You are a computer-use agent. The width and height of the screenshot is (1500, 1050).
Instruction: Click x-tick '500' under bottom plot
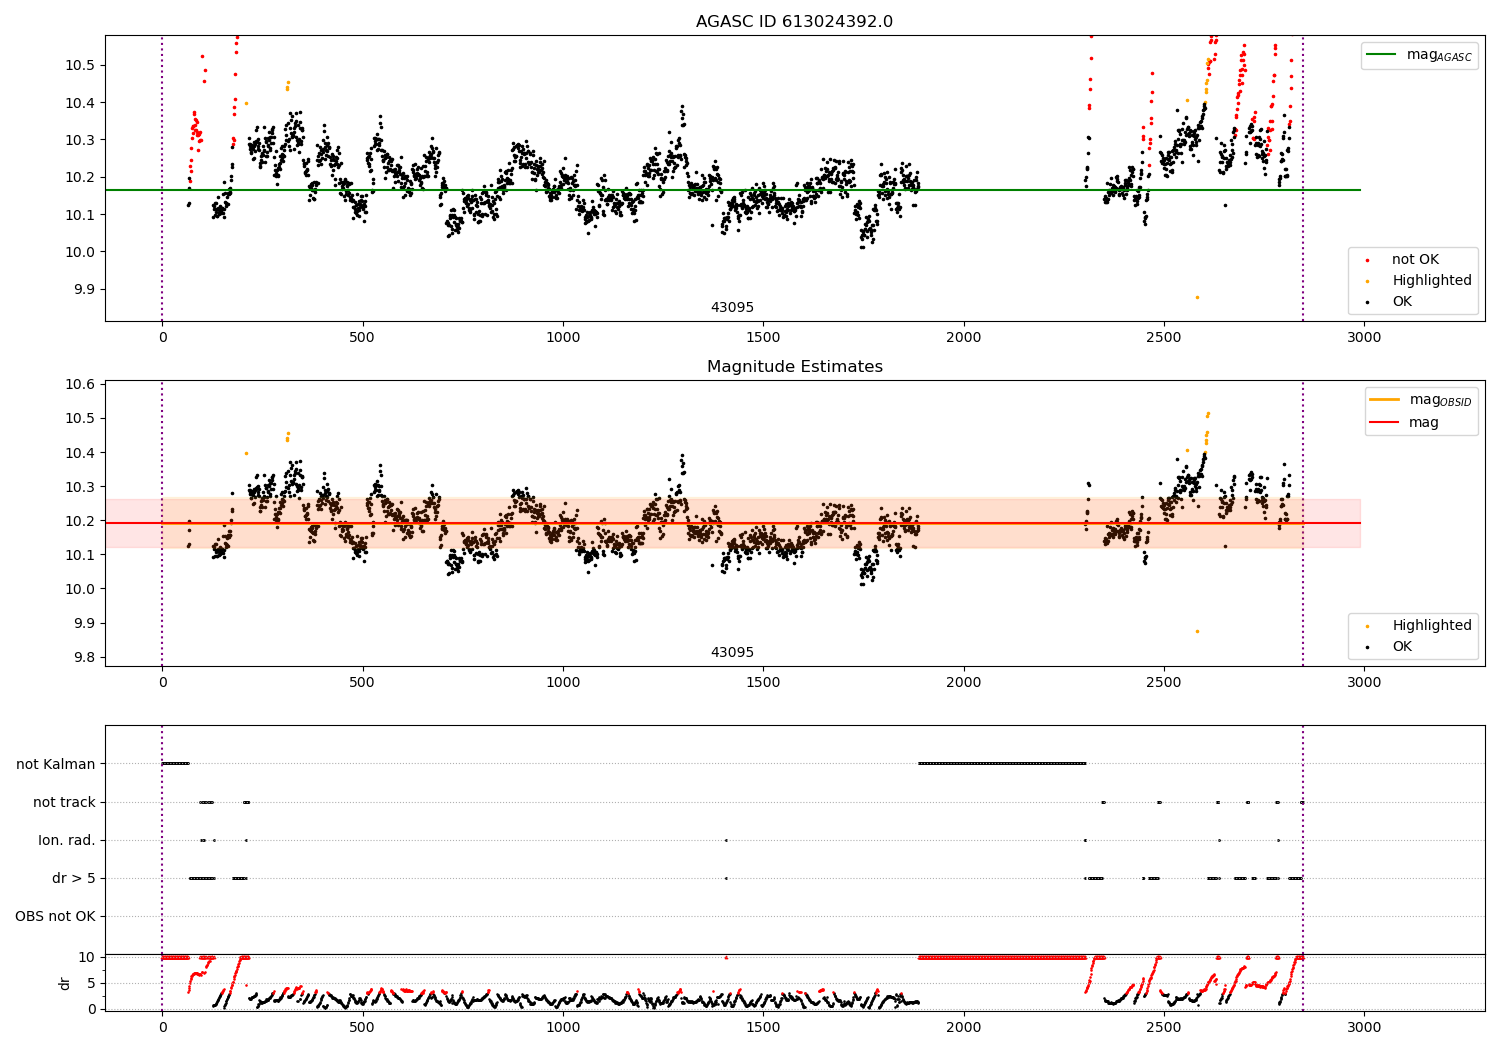point(362,1027)
